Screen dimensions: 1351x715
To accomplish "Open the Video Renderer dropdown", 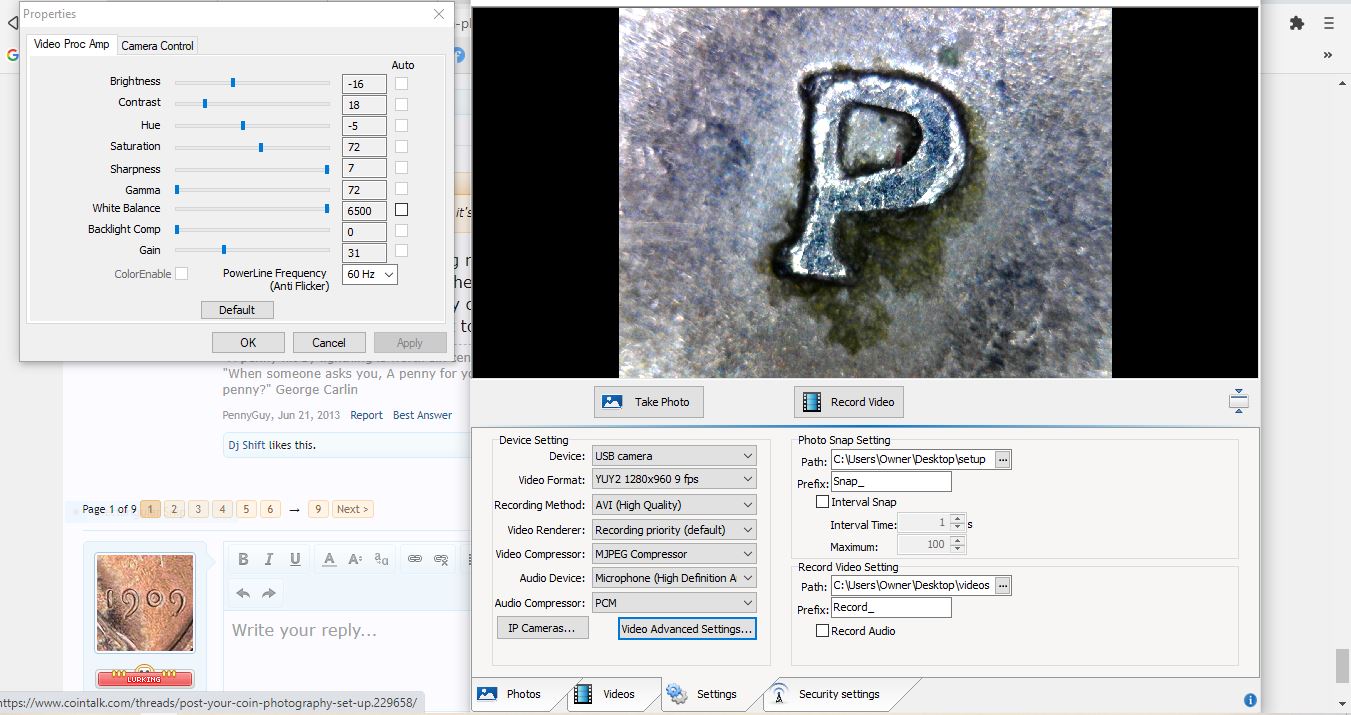I will tap(674, 530).
